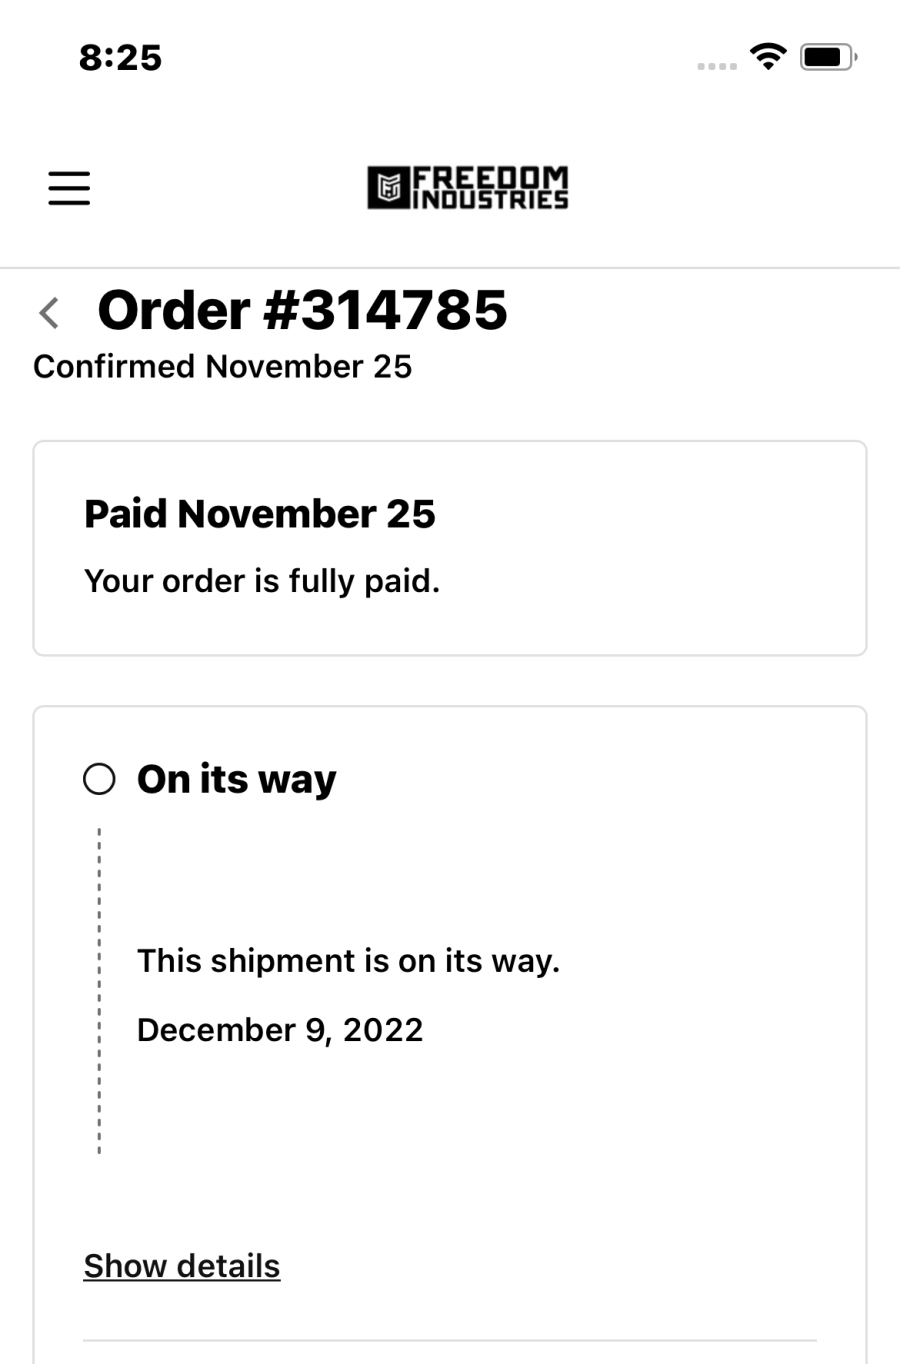Click the Confirmed November 25 text

(x=222, y=366)
